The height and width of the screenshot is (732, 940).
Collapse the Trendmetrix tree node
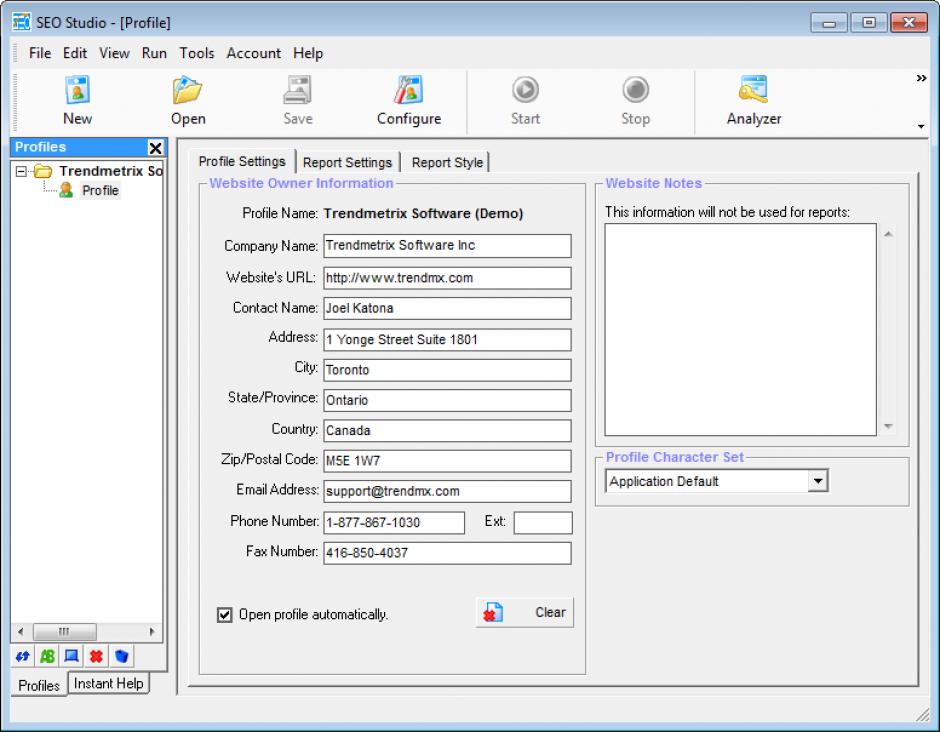[x=21, y=171]
